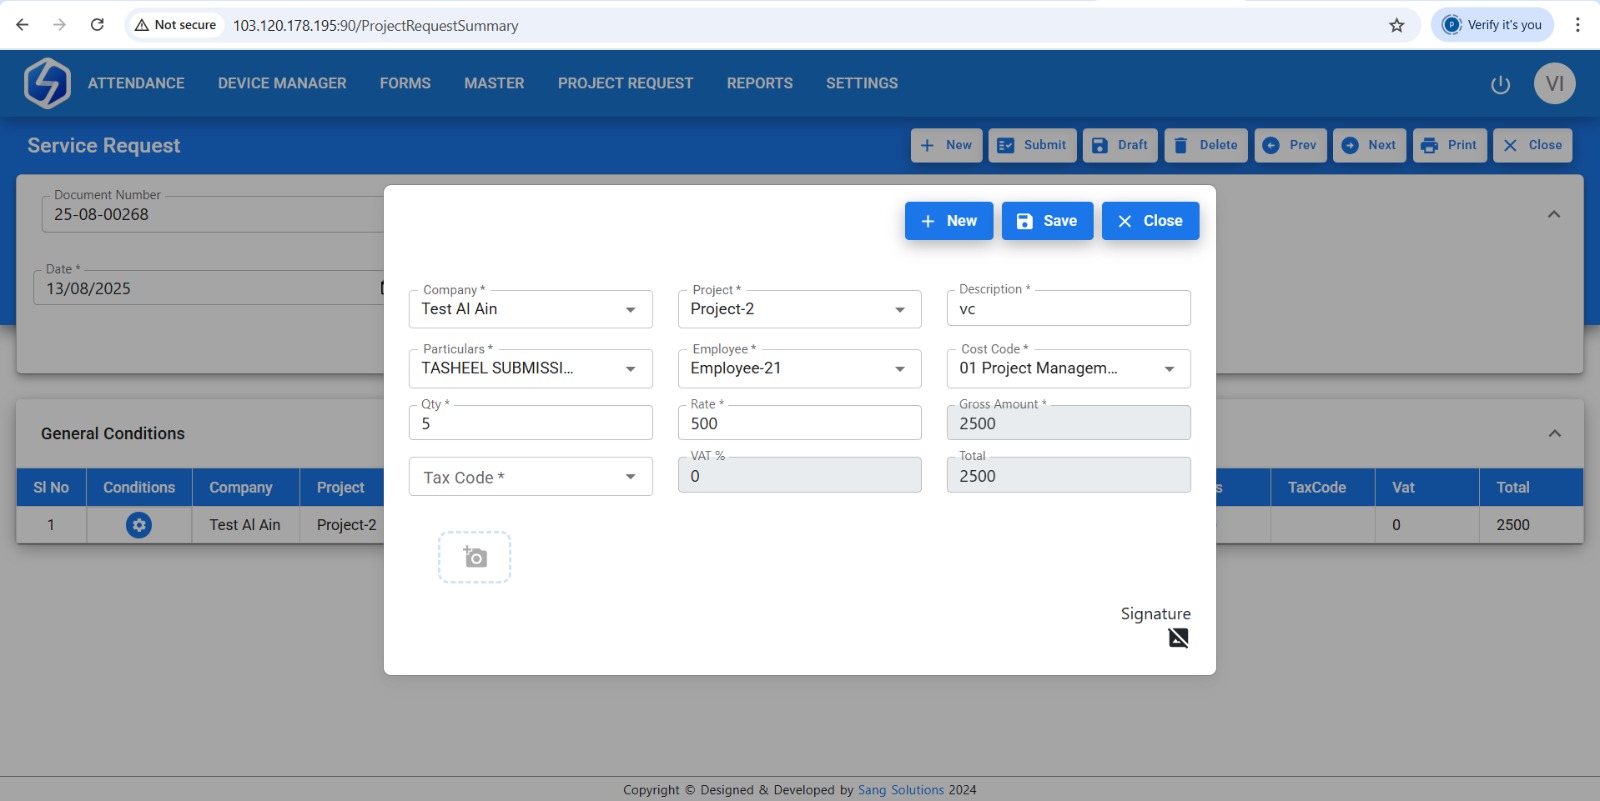Click the Sang Solutions link
1600x801 pixels.
click(x=900, y=790)
